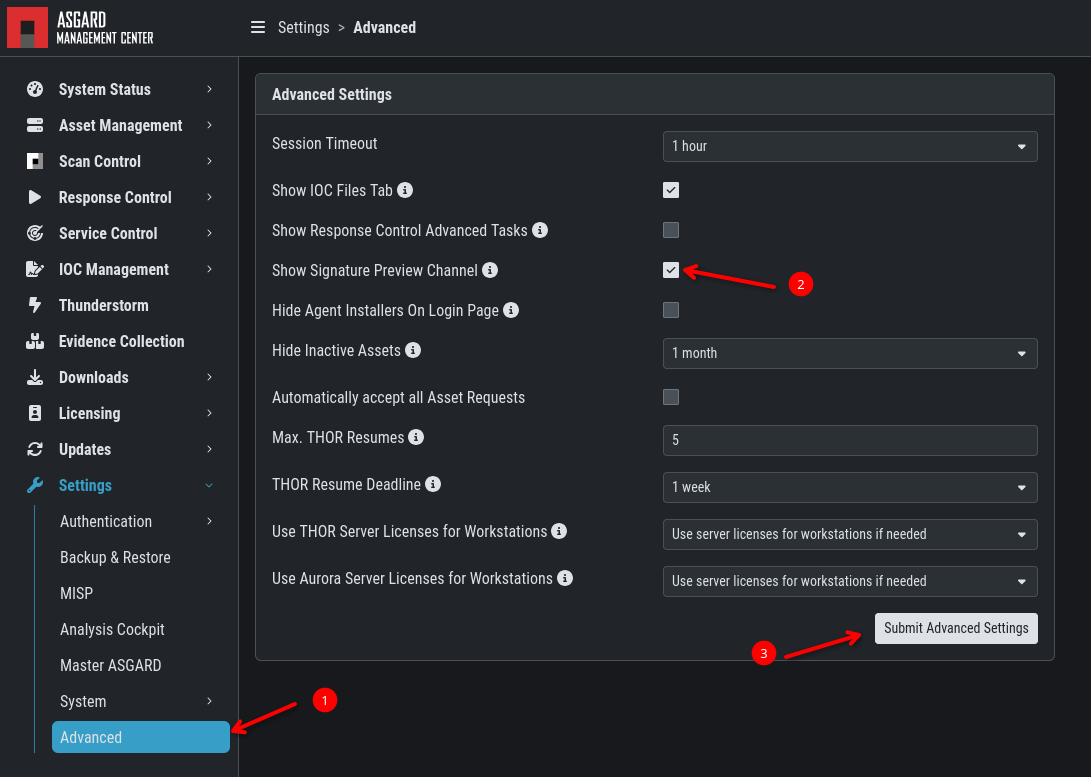This screenshot has height=777, width=1091.
Task: Open Master ASGARD settings
Action: pyautogui.click(x=111, y=665)
